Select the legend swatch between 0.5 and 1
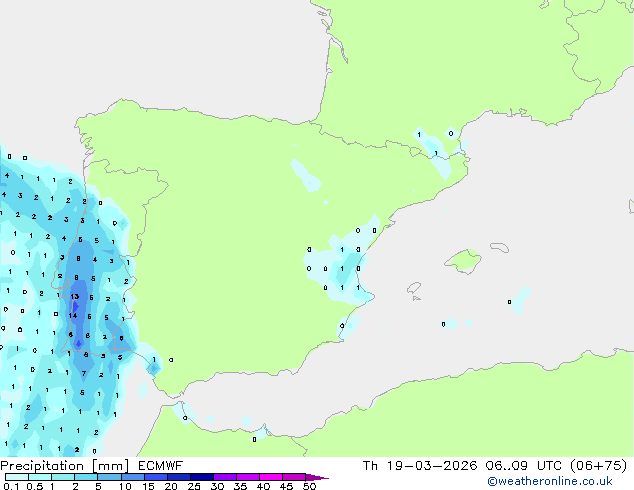This screenshot has width=634, height=490. coord(40,477)
